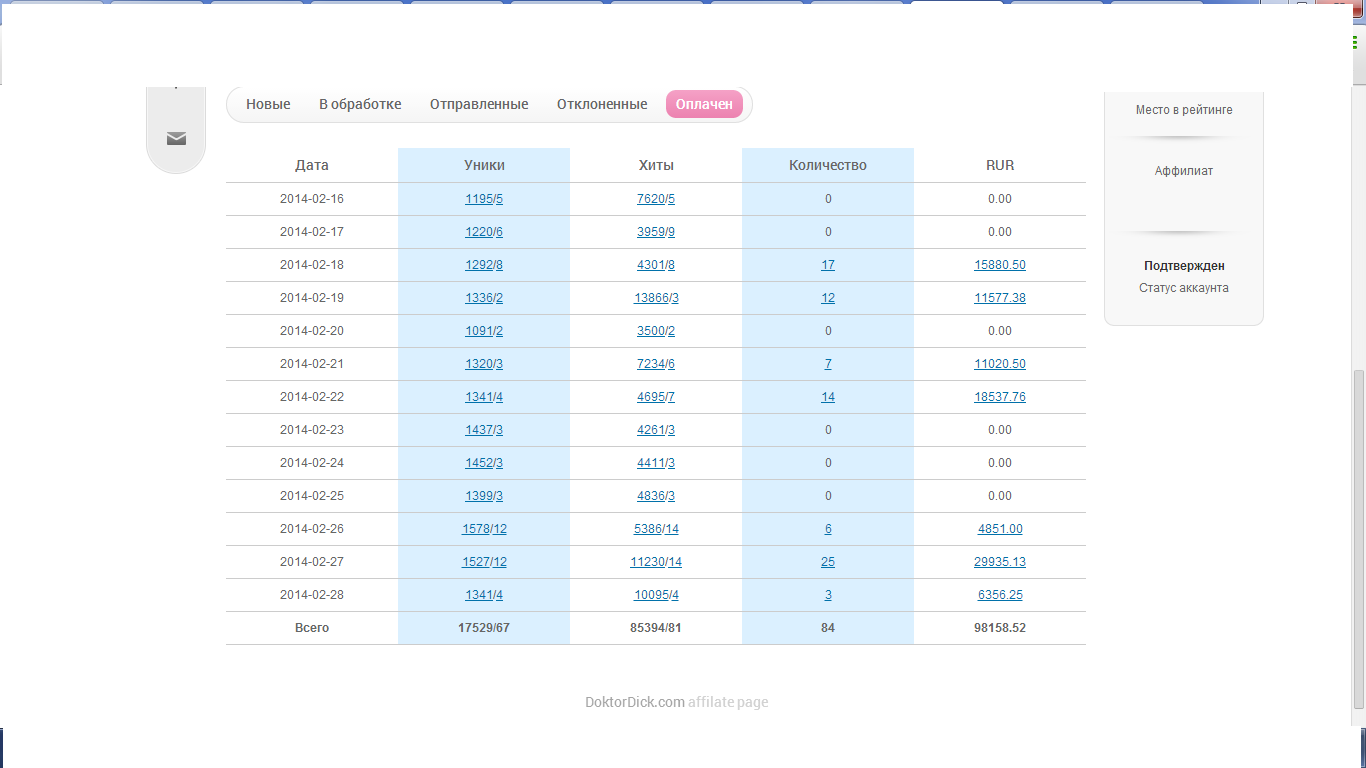Image resolution: width=1366 pixels, height=768 pixels.
Task: Click the envelope mail icon in sidebar
Action: [176, 138]
